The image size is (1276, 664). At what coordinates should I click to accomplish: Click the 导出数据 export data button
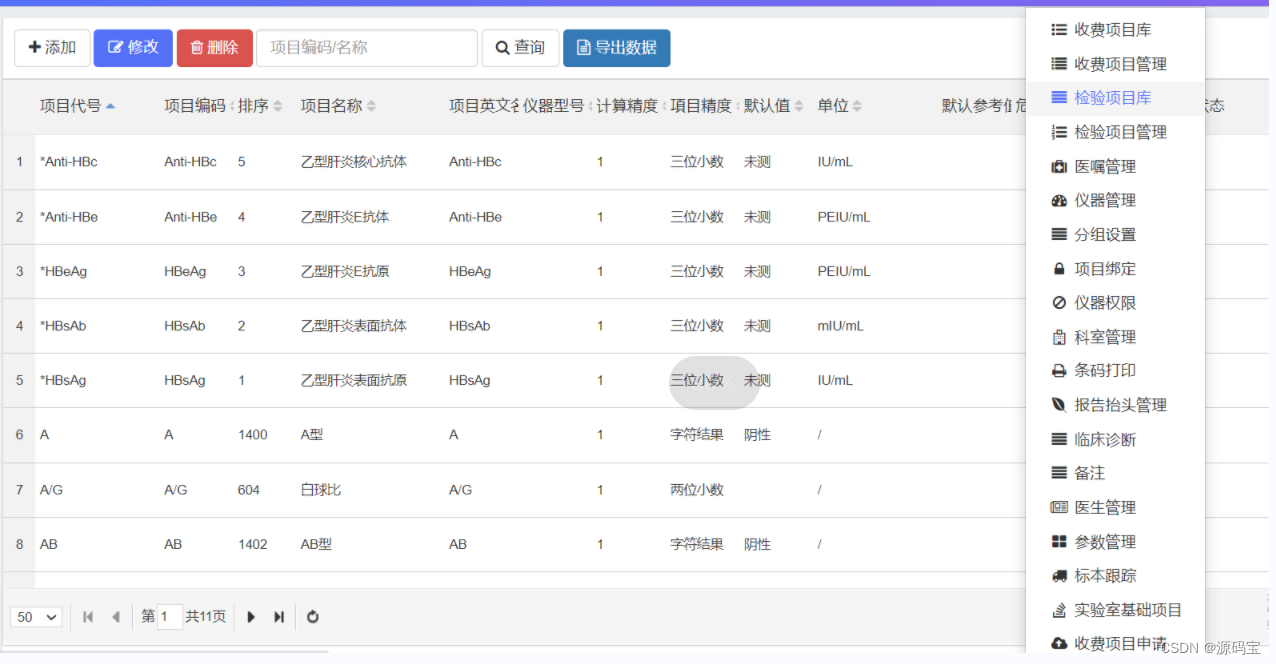point(616,47)
